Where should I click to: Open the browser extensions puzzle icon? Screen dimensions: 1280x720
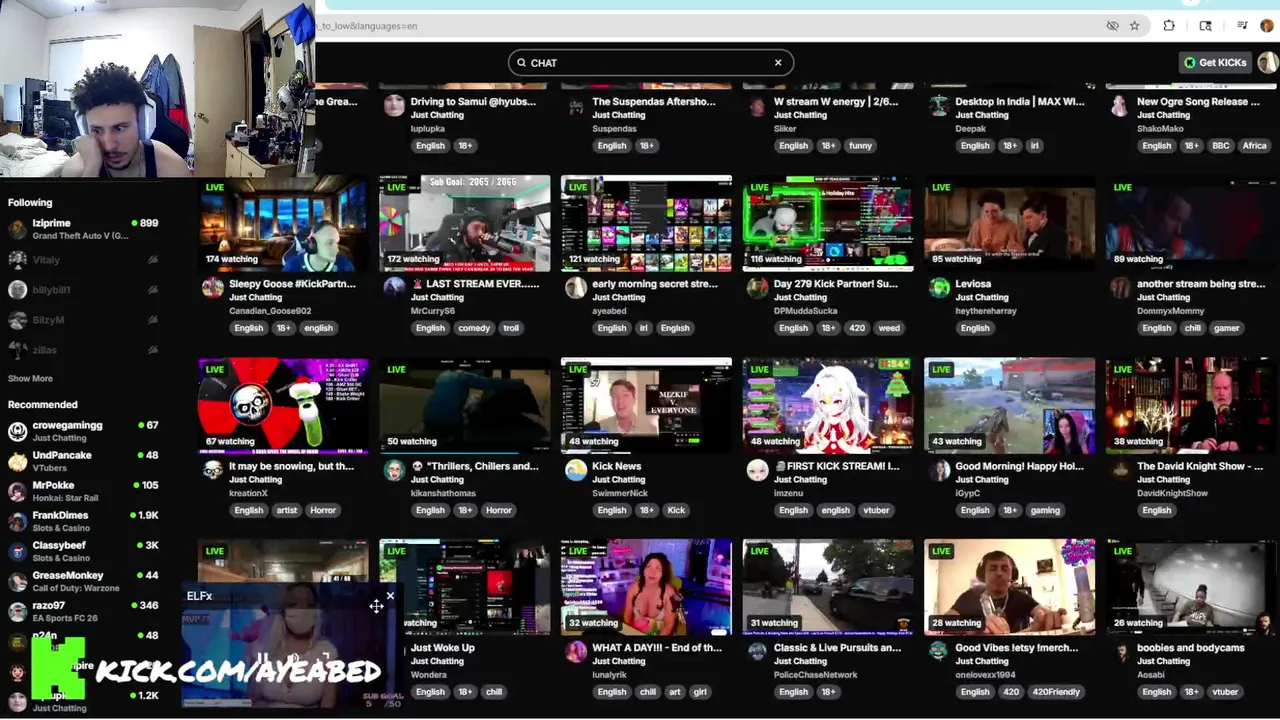(1169, 26)
